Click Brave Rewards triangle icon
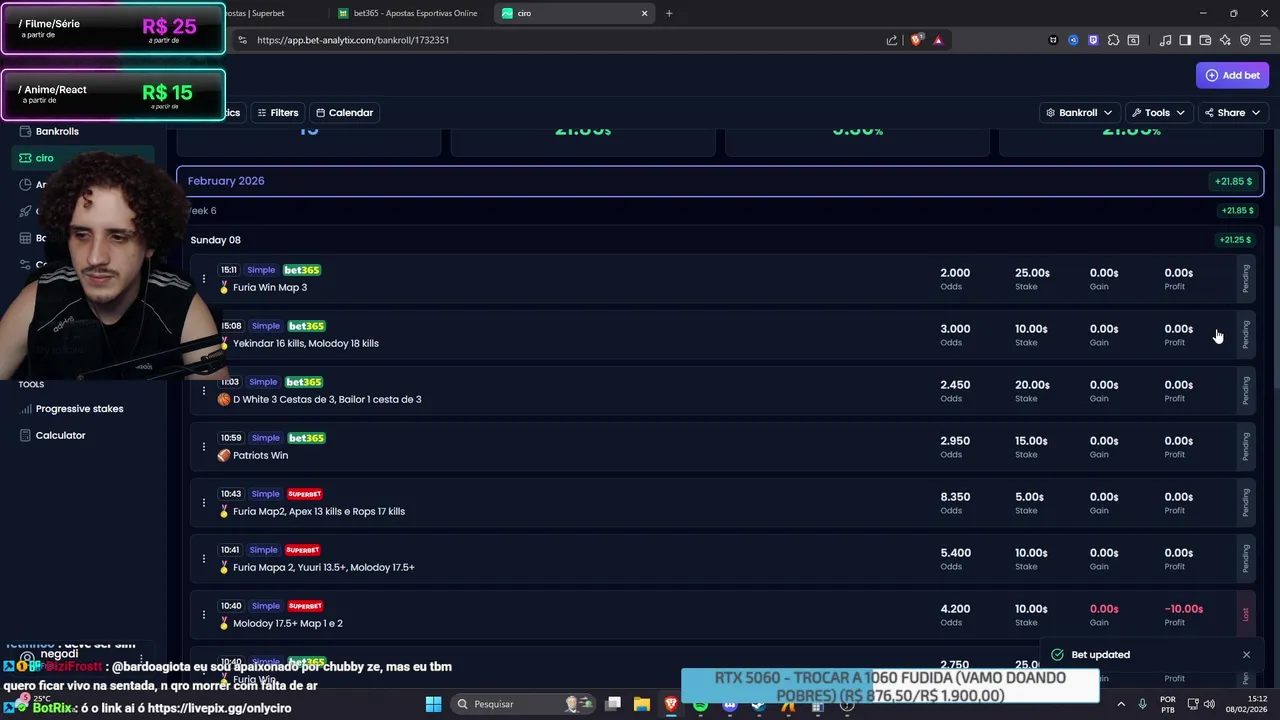Image resolution: width=1280 pixels, height=720 pixels. click(938, 40)
